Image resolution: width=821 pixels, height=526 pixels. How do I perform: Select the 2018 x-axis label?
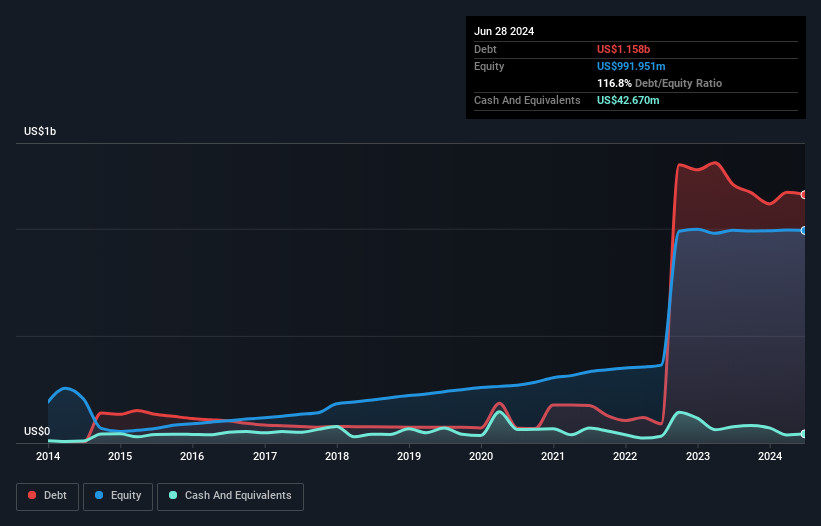[337, 456]
